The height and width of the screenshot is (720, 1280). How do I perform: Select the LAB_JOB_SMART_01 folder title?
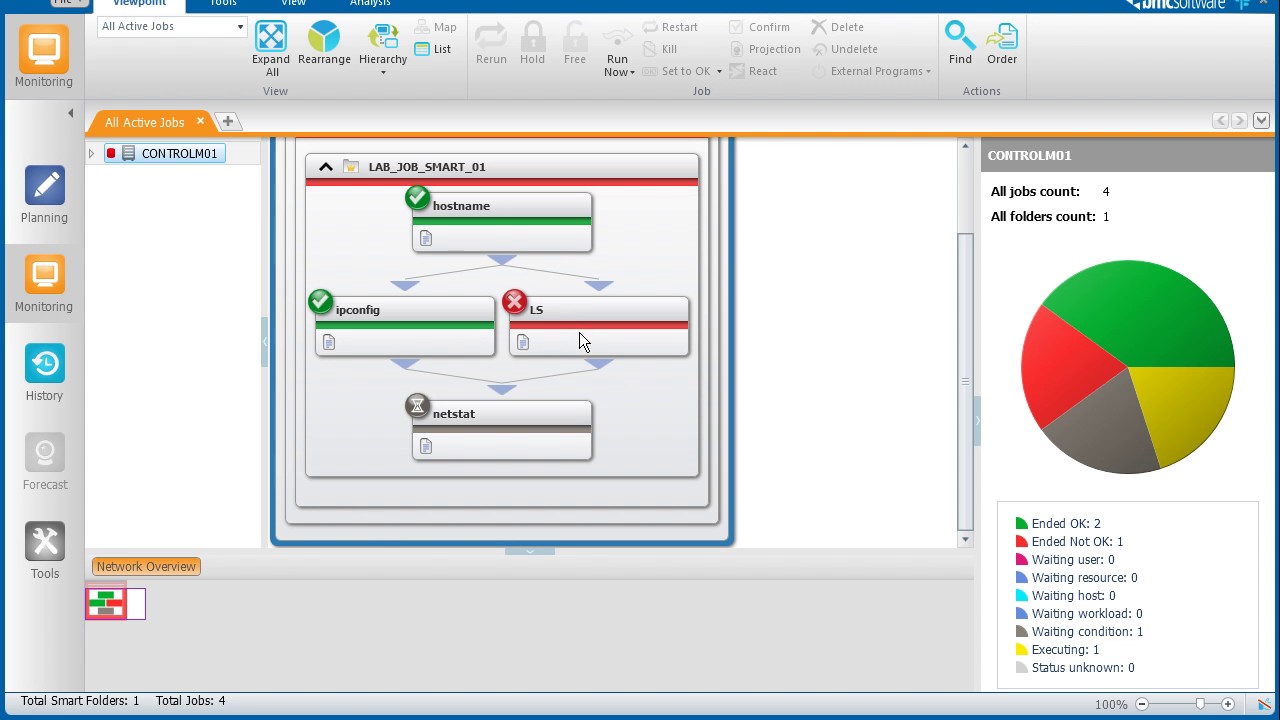pyautogui.click(x=427, y=167)
